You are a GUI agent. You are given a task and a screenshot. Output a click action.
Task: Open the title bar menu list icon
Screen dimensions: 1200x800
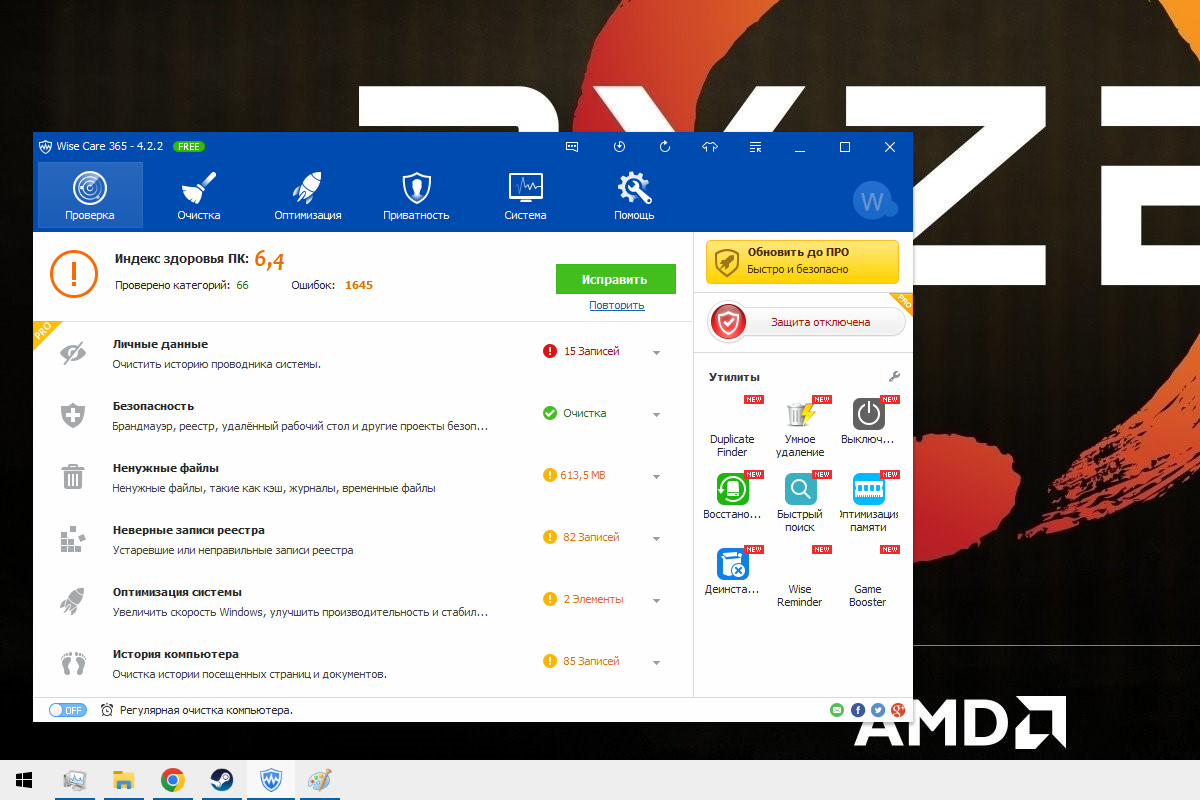point(756,147)
